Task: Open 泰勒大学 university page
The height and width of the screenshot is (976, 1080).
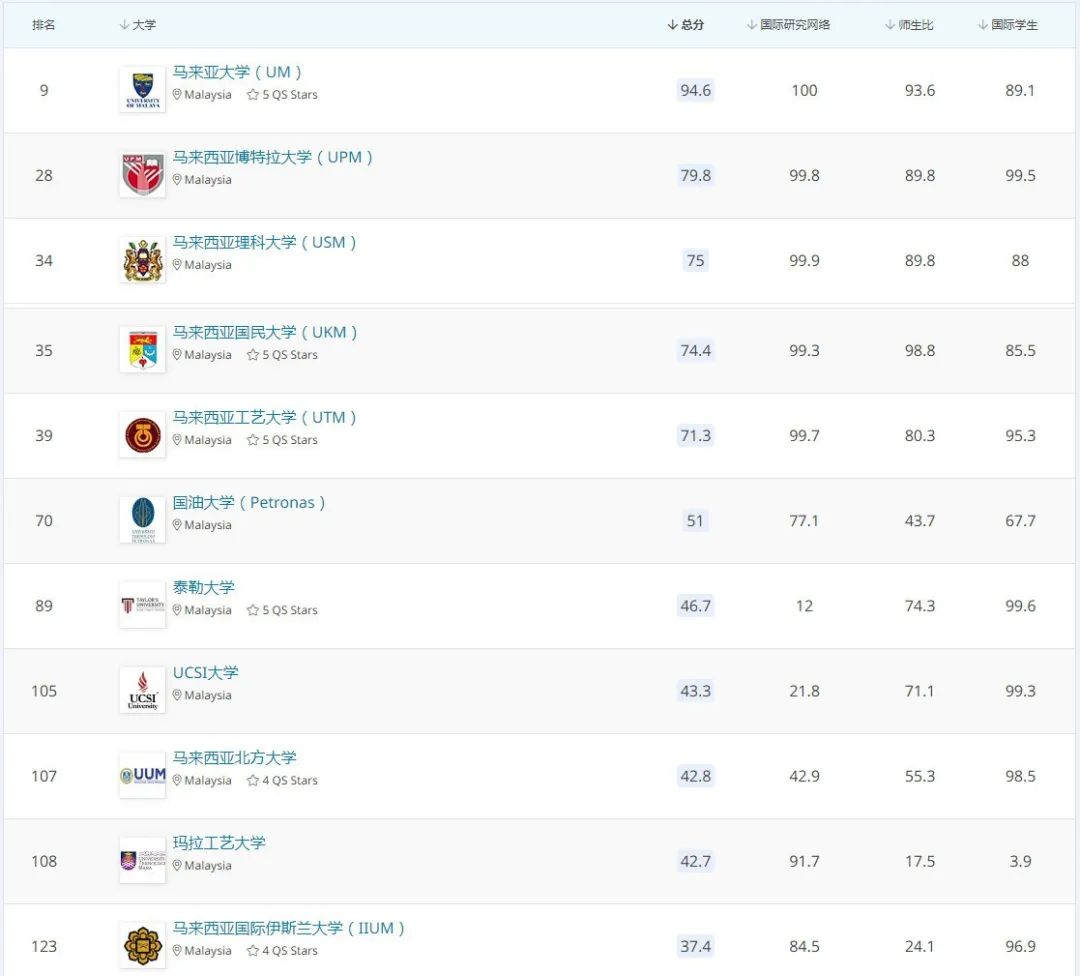Action: click(204, 587)
